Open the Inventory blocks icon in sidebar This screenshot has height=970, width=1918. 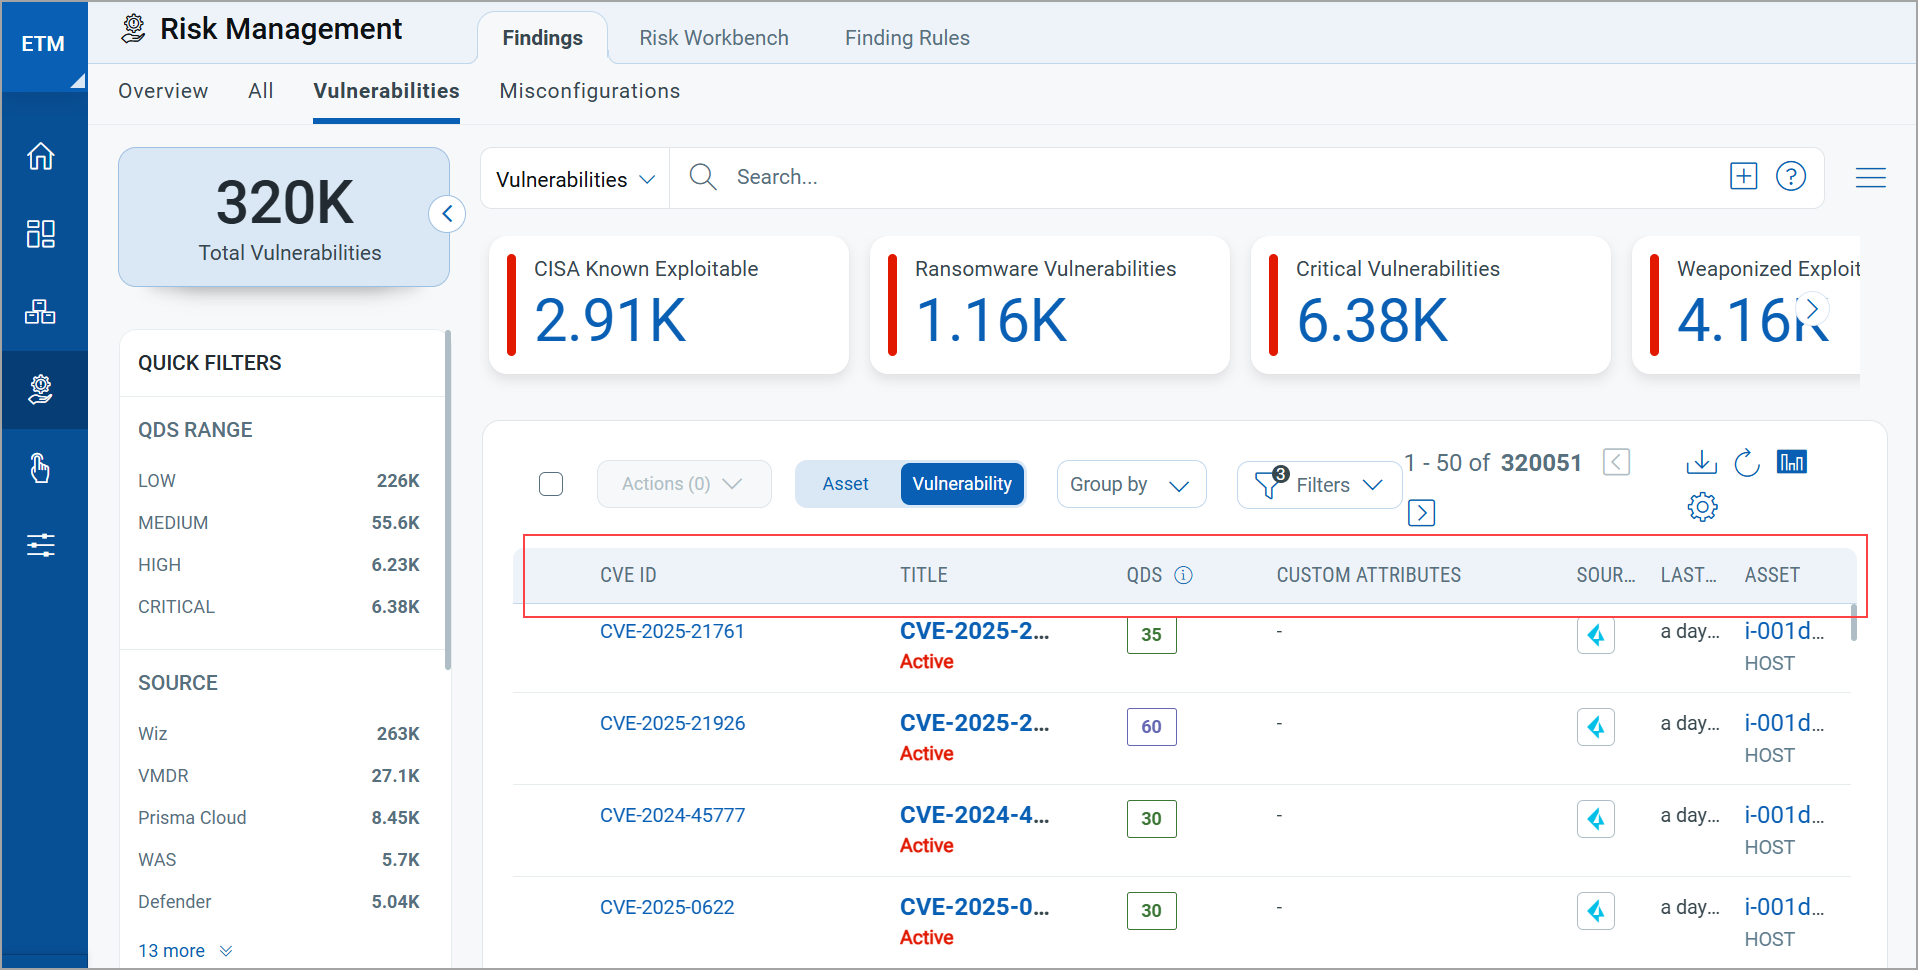click(x=41, y=311)
